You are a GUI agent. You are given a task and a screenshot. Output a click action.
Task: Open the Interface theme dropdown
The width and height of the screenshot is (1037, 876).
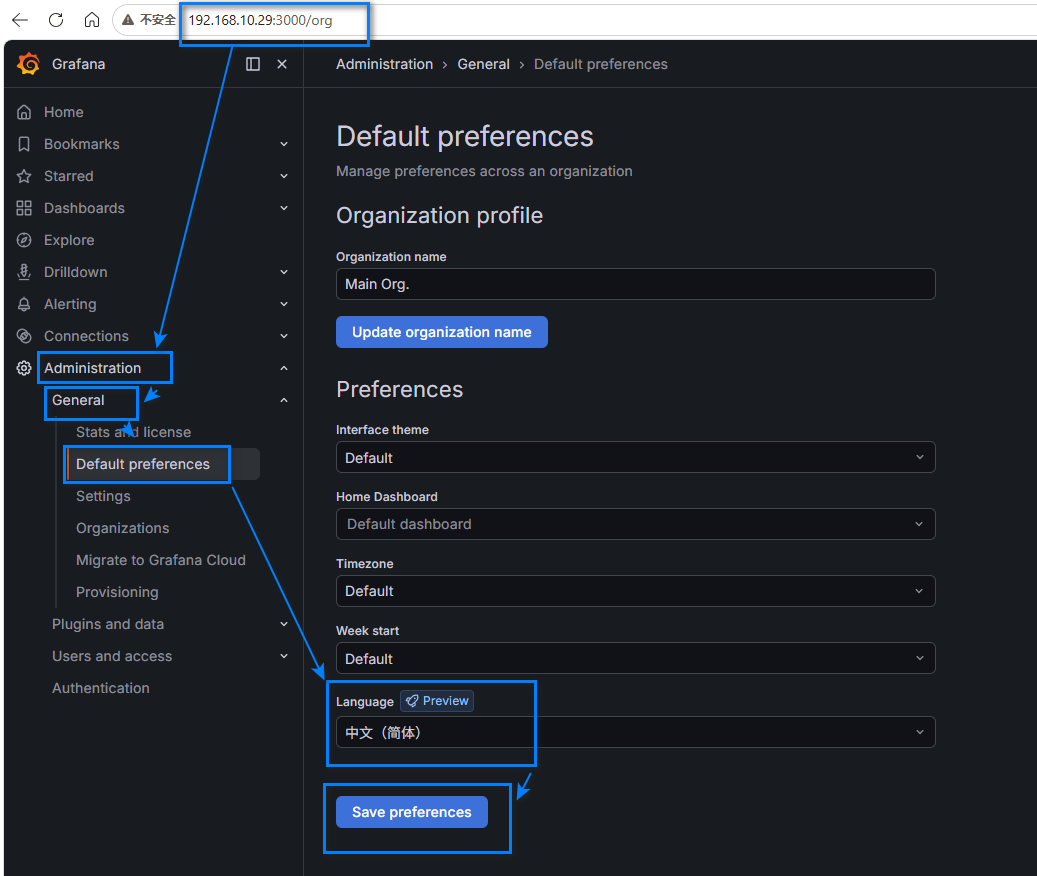point(636,458)
